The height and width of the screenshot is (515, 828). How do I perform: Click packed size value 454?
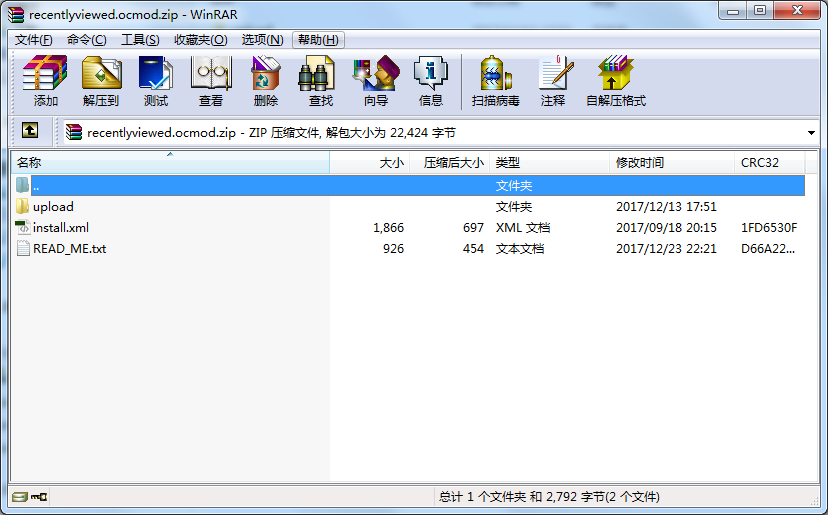pos(473,249)
